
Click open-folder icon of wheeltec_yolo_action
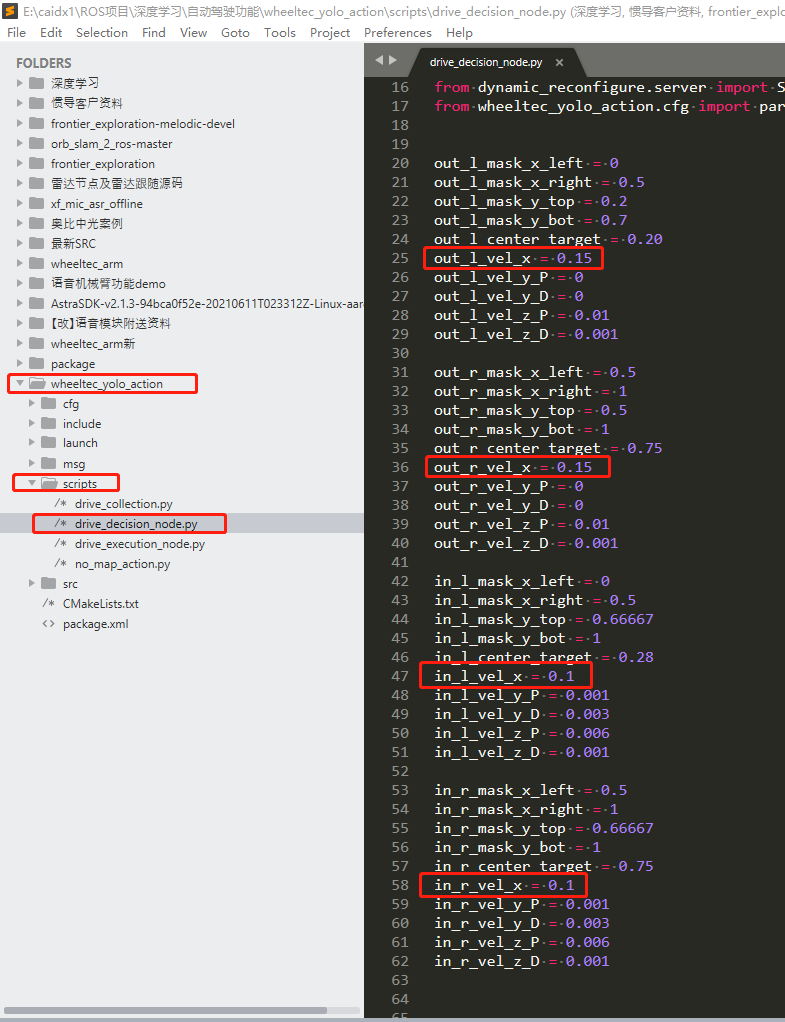(37, 383)
